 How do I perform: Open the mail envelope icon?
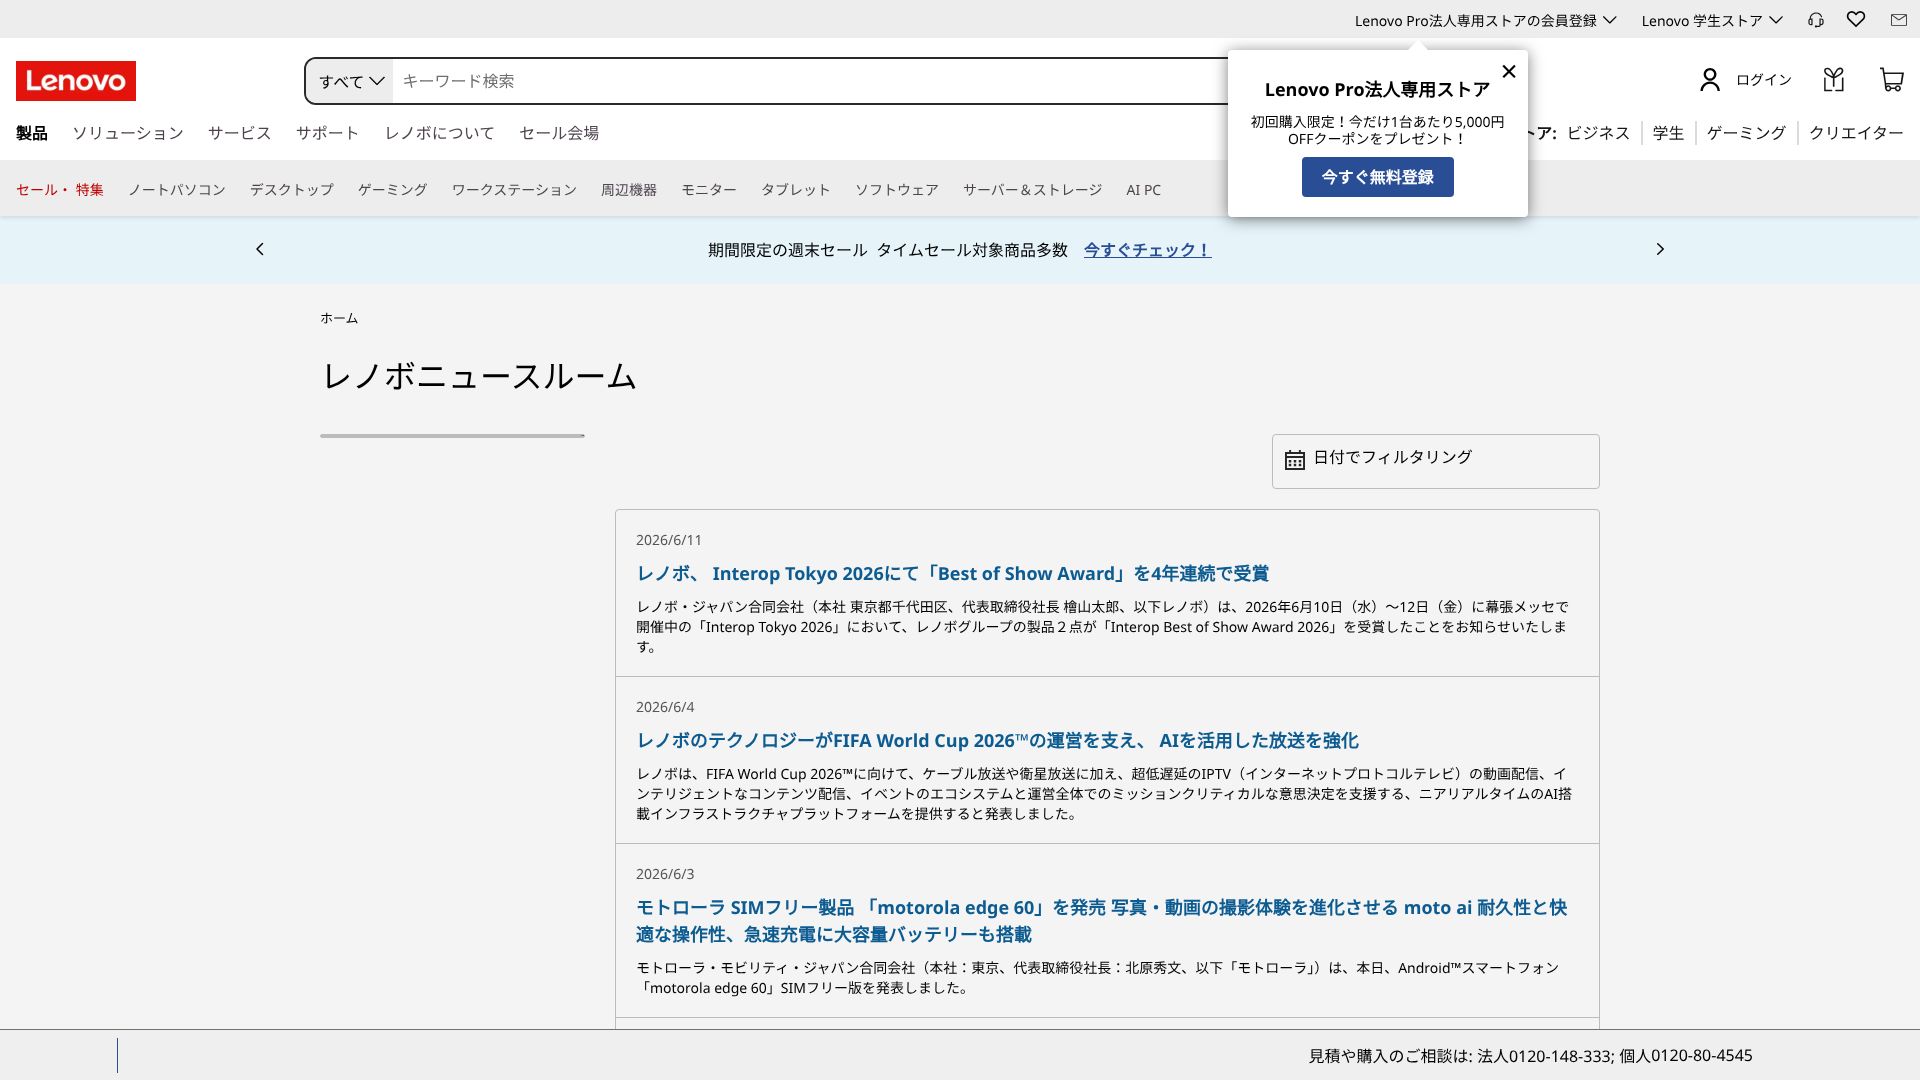(x=1898, y=19)
